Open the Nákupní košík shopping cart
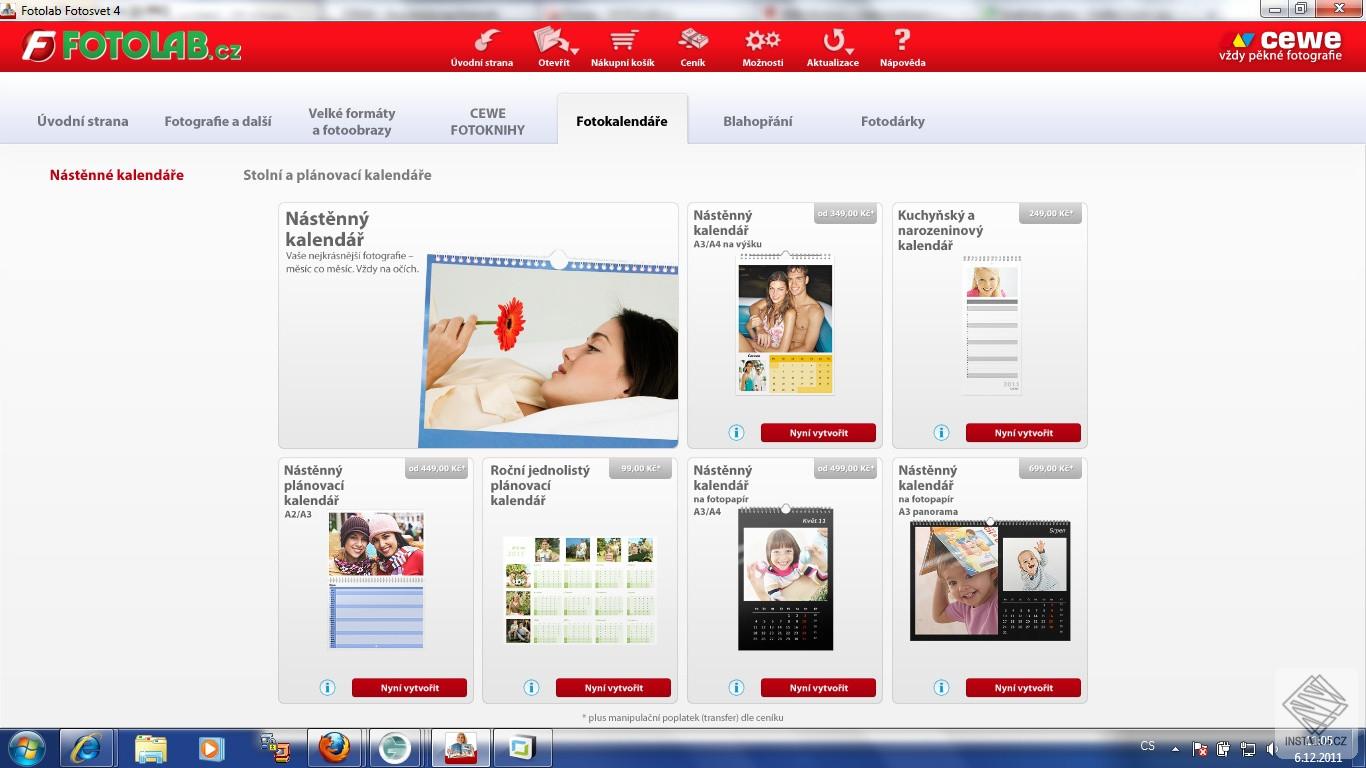 [x=623, y=41]
